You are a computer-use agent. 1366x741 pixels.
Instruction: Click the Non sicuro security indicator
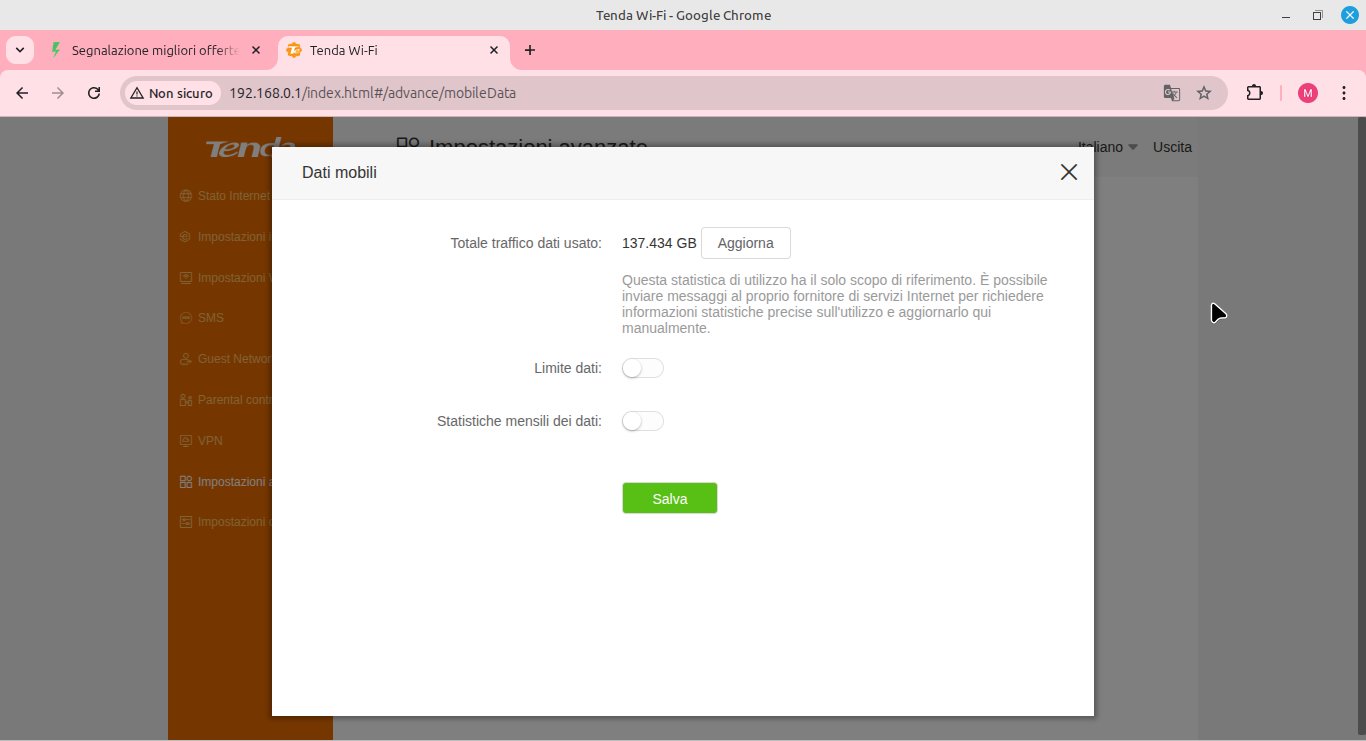click(x=171, y=93)
